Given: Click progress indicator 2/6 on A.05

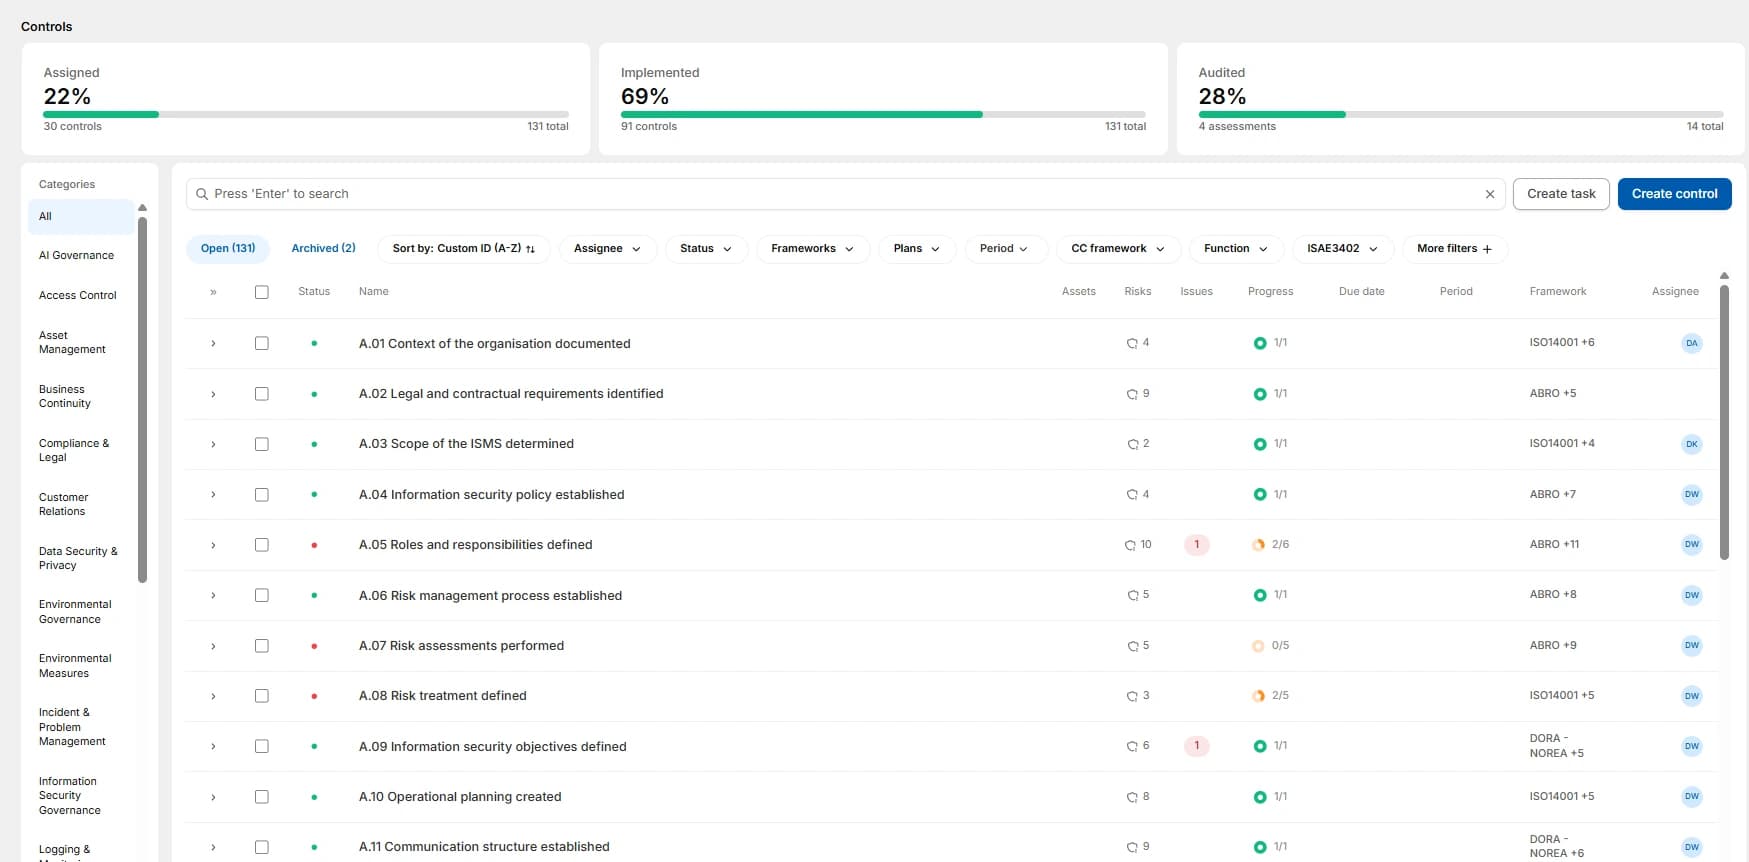Looking at the screenshot, I should click(1271, 545).
